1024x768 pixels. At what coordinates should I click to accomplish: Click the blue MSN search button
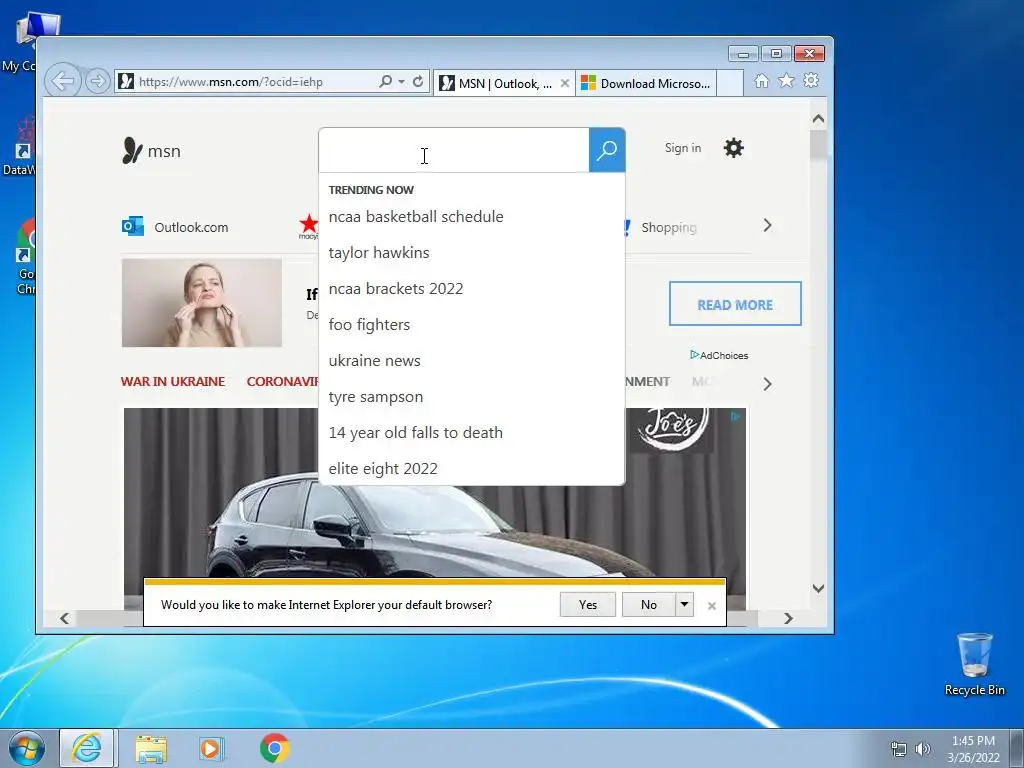(607, 150)
